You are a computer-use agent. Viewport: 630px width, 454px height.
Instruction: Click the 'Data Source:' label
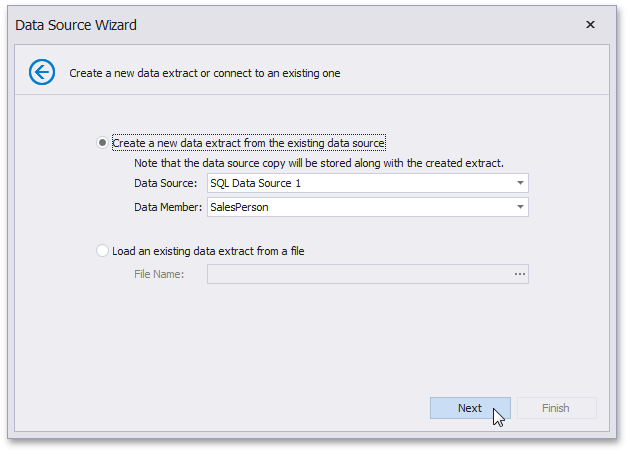pos(165,183)
